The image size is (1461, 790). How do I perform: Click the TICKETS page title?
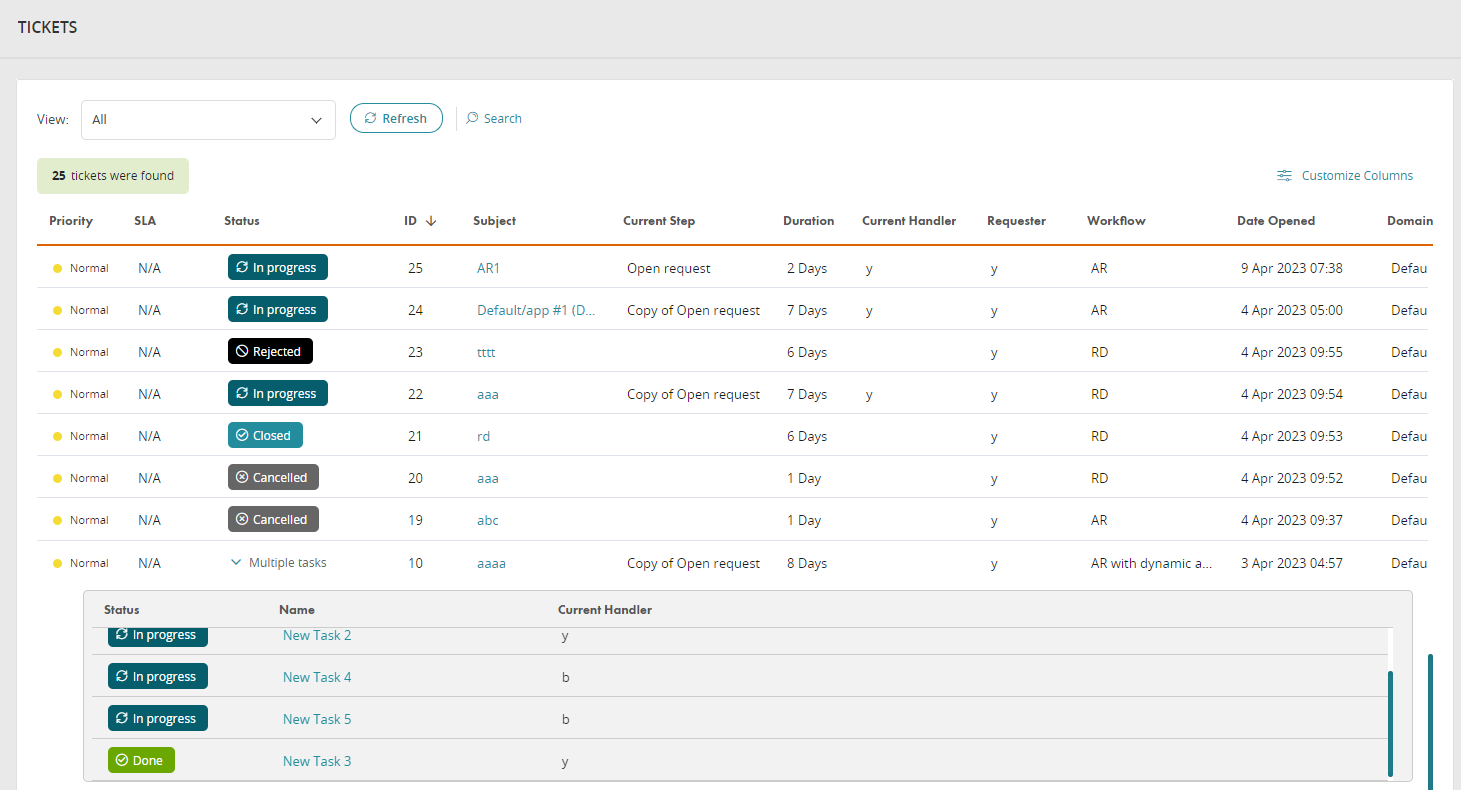pyautogui.click(x=48, y=27)
